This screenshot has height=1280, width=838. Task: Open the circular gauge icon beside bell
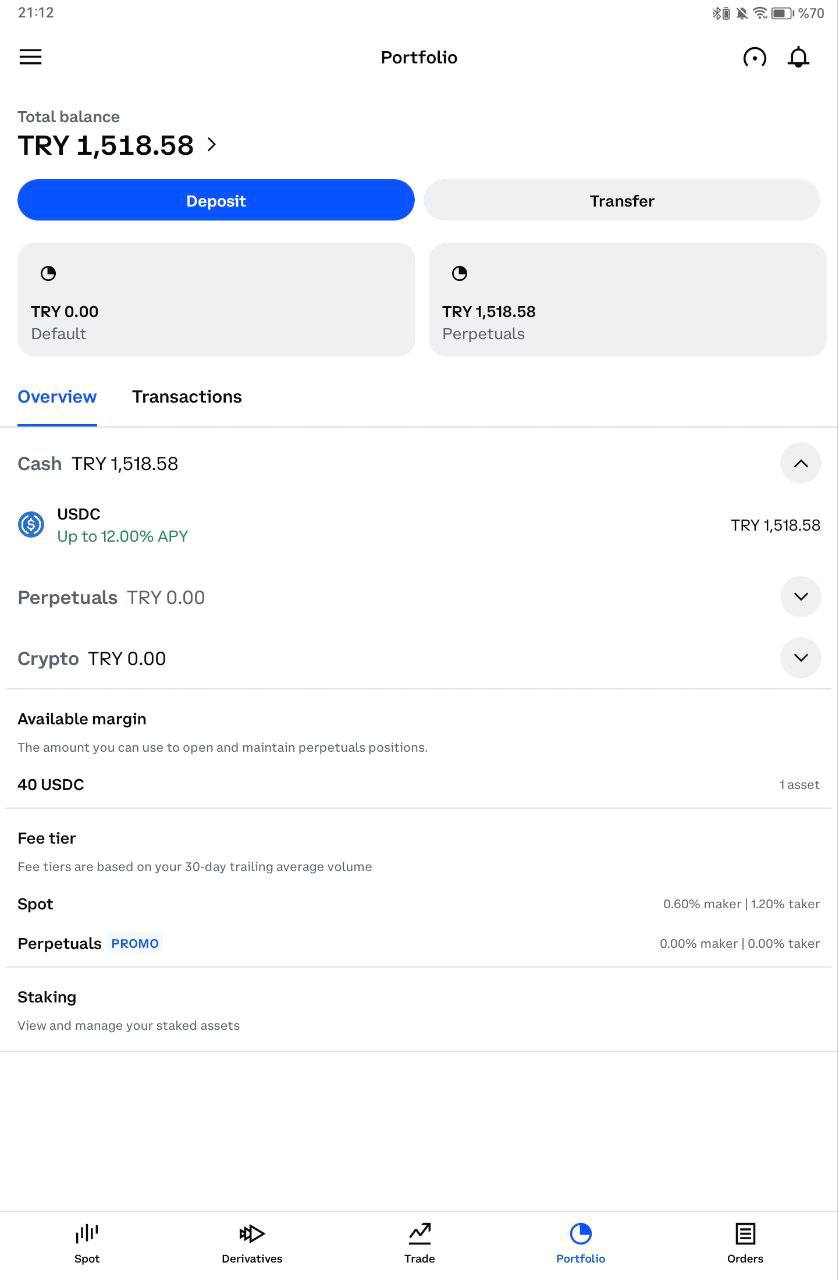tap(755, 57)
